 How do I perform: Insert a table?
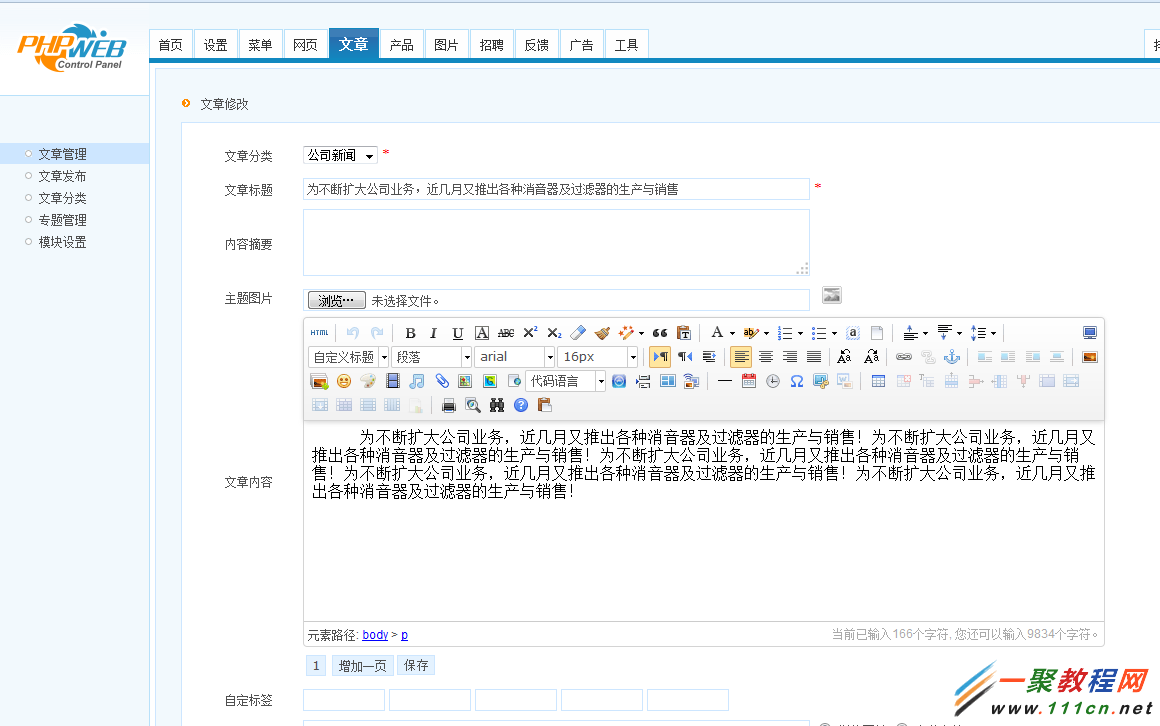(878, 381)
